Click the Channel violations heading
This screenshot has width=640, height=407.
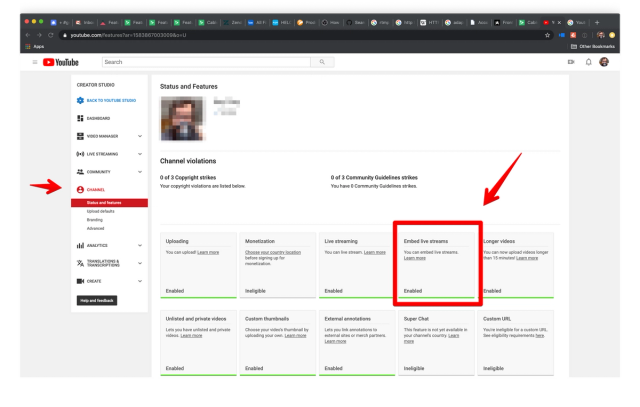click(x=188, y=161)
